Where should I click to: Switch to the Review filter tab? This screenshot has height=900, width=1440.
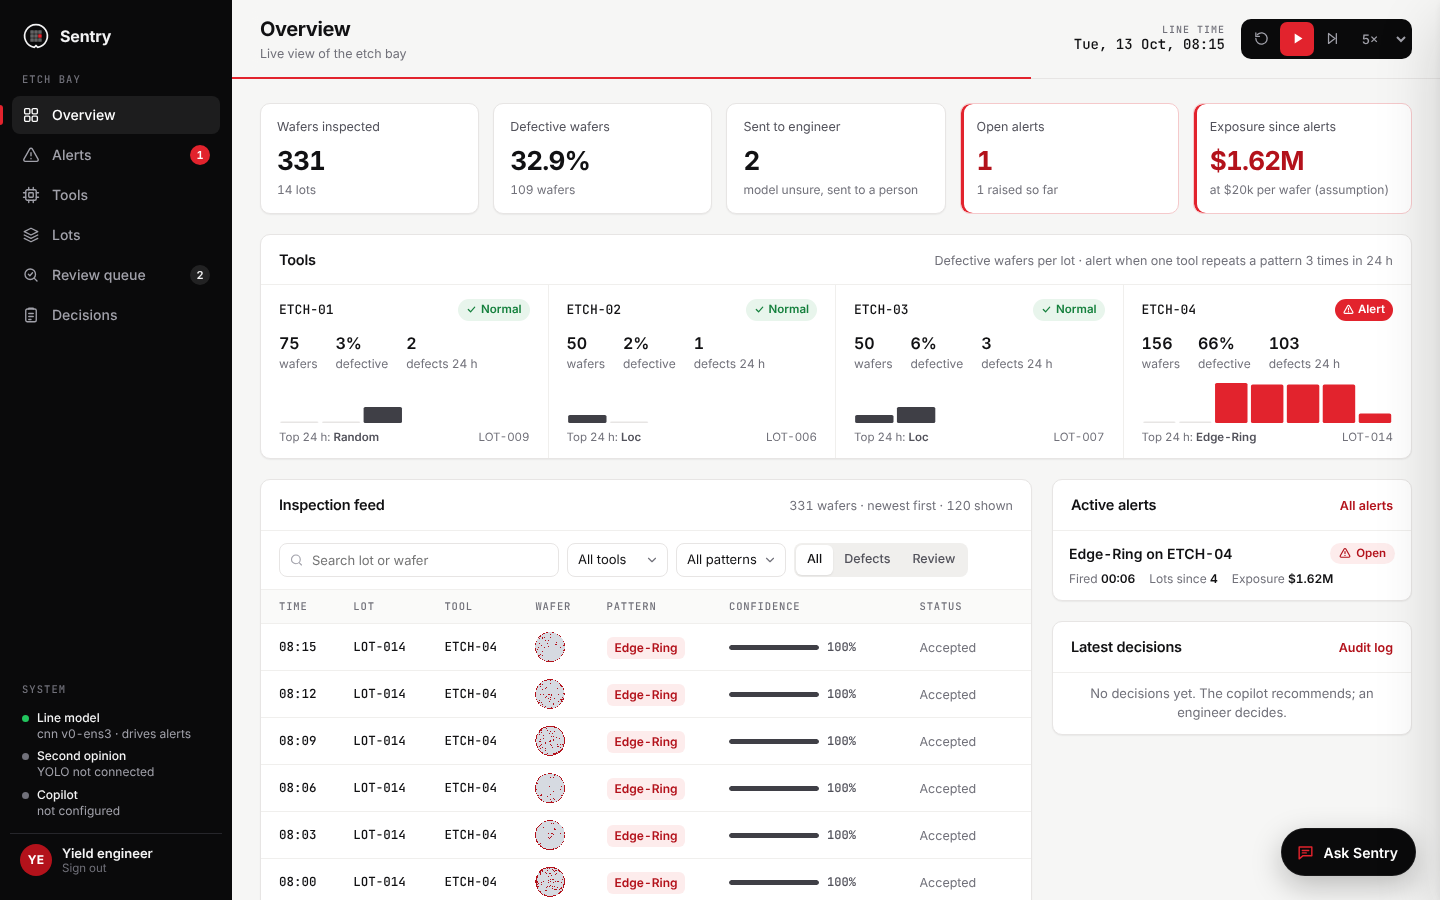[934, 559]
